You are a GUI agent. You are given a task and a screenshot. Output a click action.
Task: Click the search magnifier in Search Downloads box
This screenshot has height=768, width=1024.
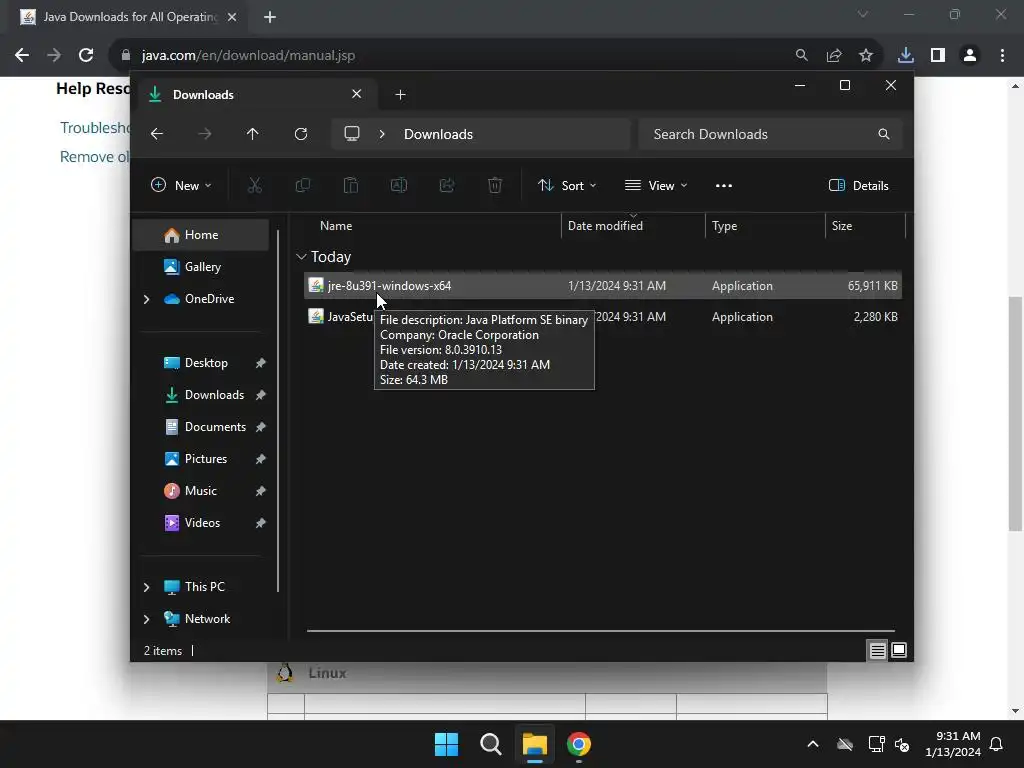point(884,134)
